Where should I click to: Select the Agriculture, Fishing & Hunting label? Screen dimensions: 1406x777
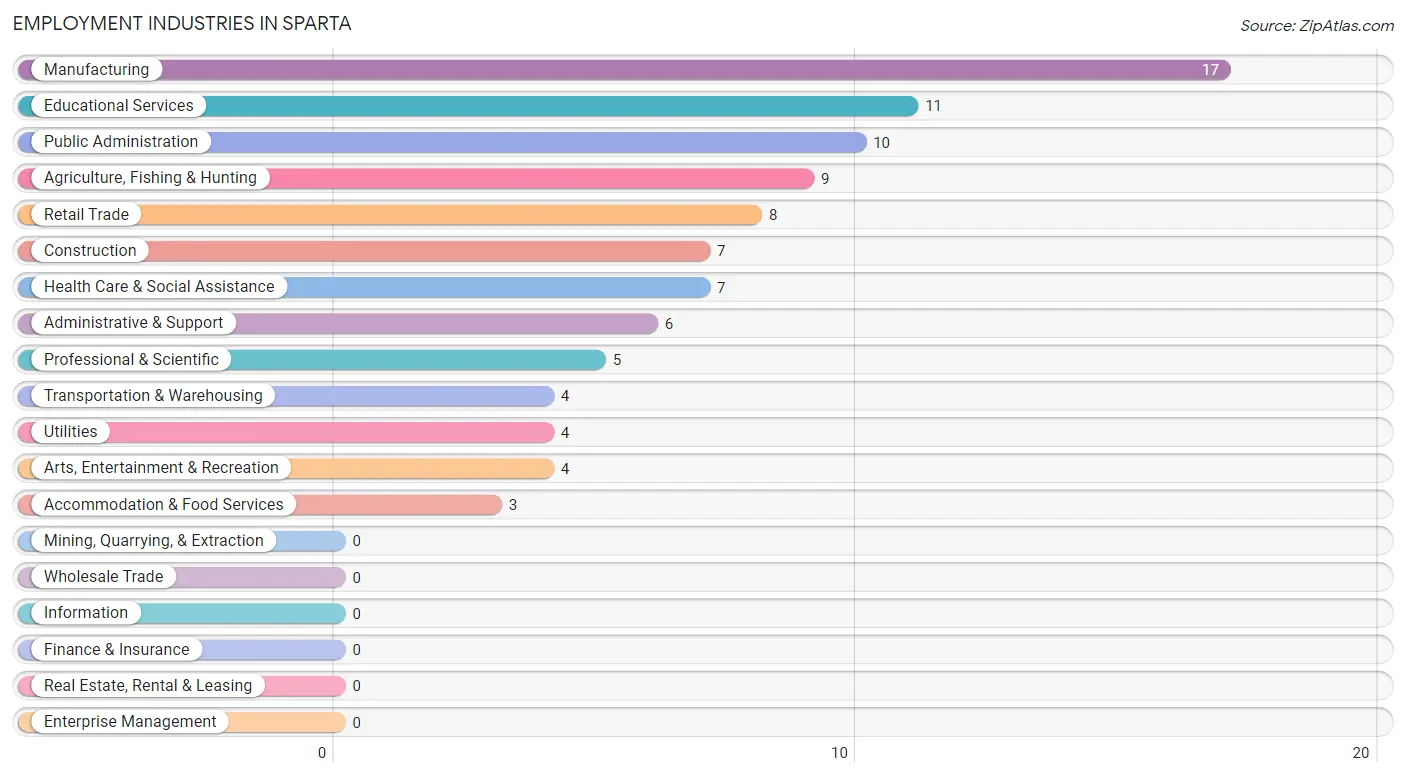(x=150, y=178)
